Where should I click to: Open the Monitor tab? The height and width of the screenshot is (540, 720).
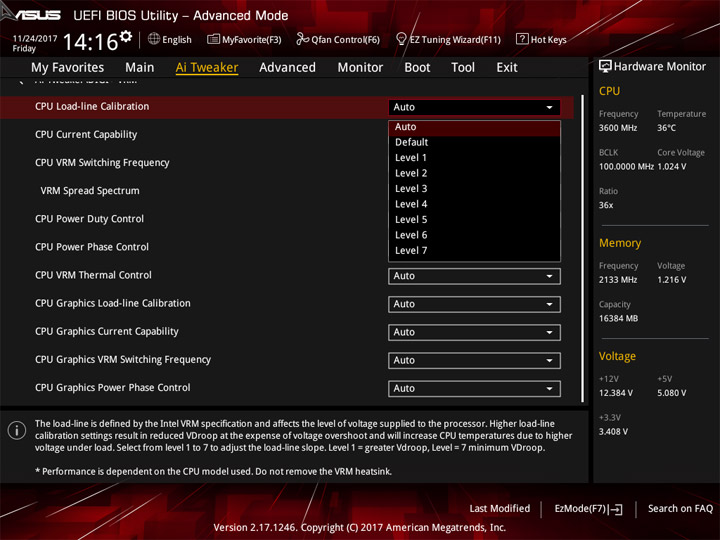360,68
